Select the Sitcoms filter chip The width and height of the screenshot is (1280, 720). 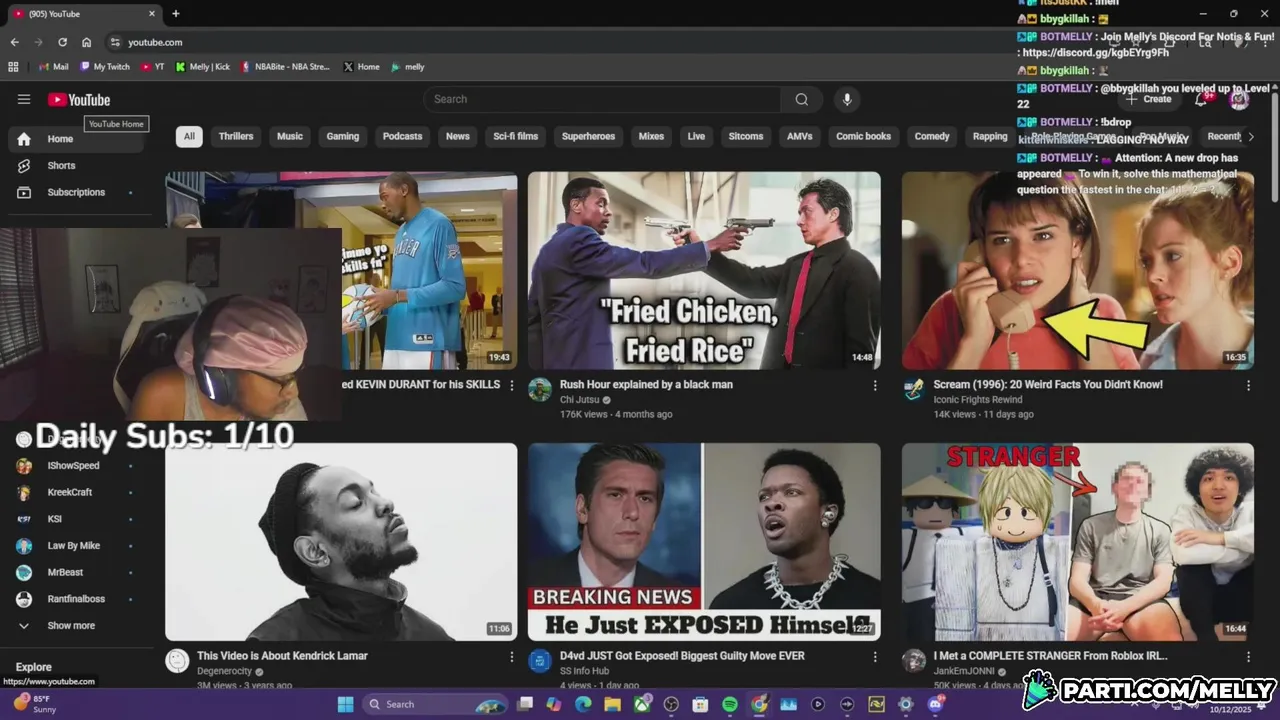coord(746,136)
